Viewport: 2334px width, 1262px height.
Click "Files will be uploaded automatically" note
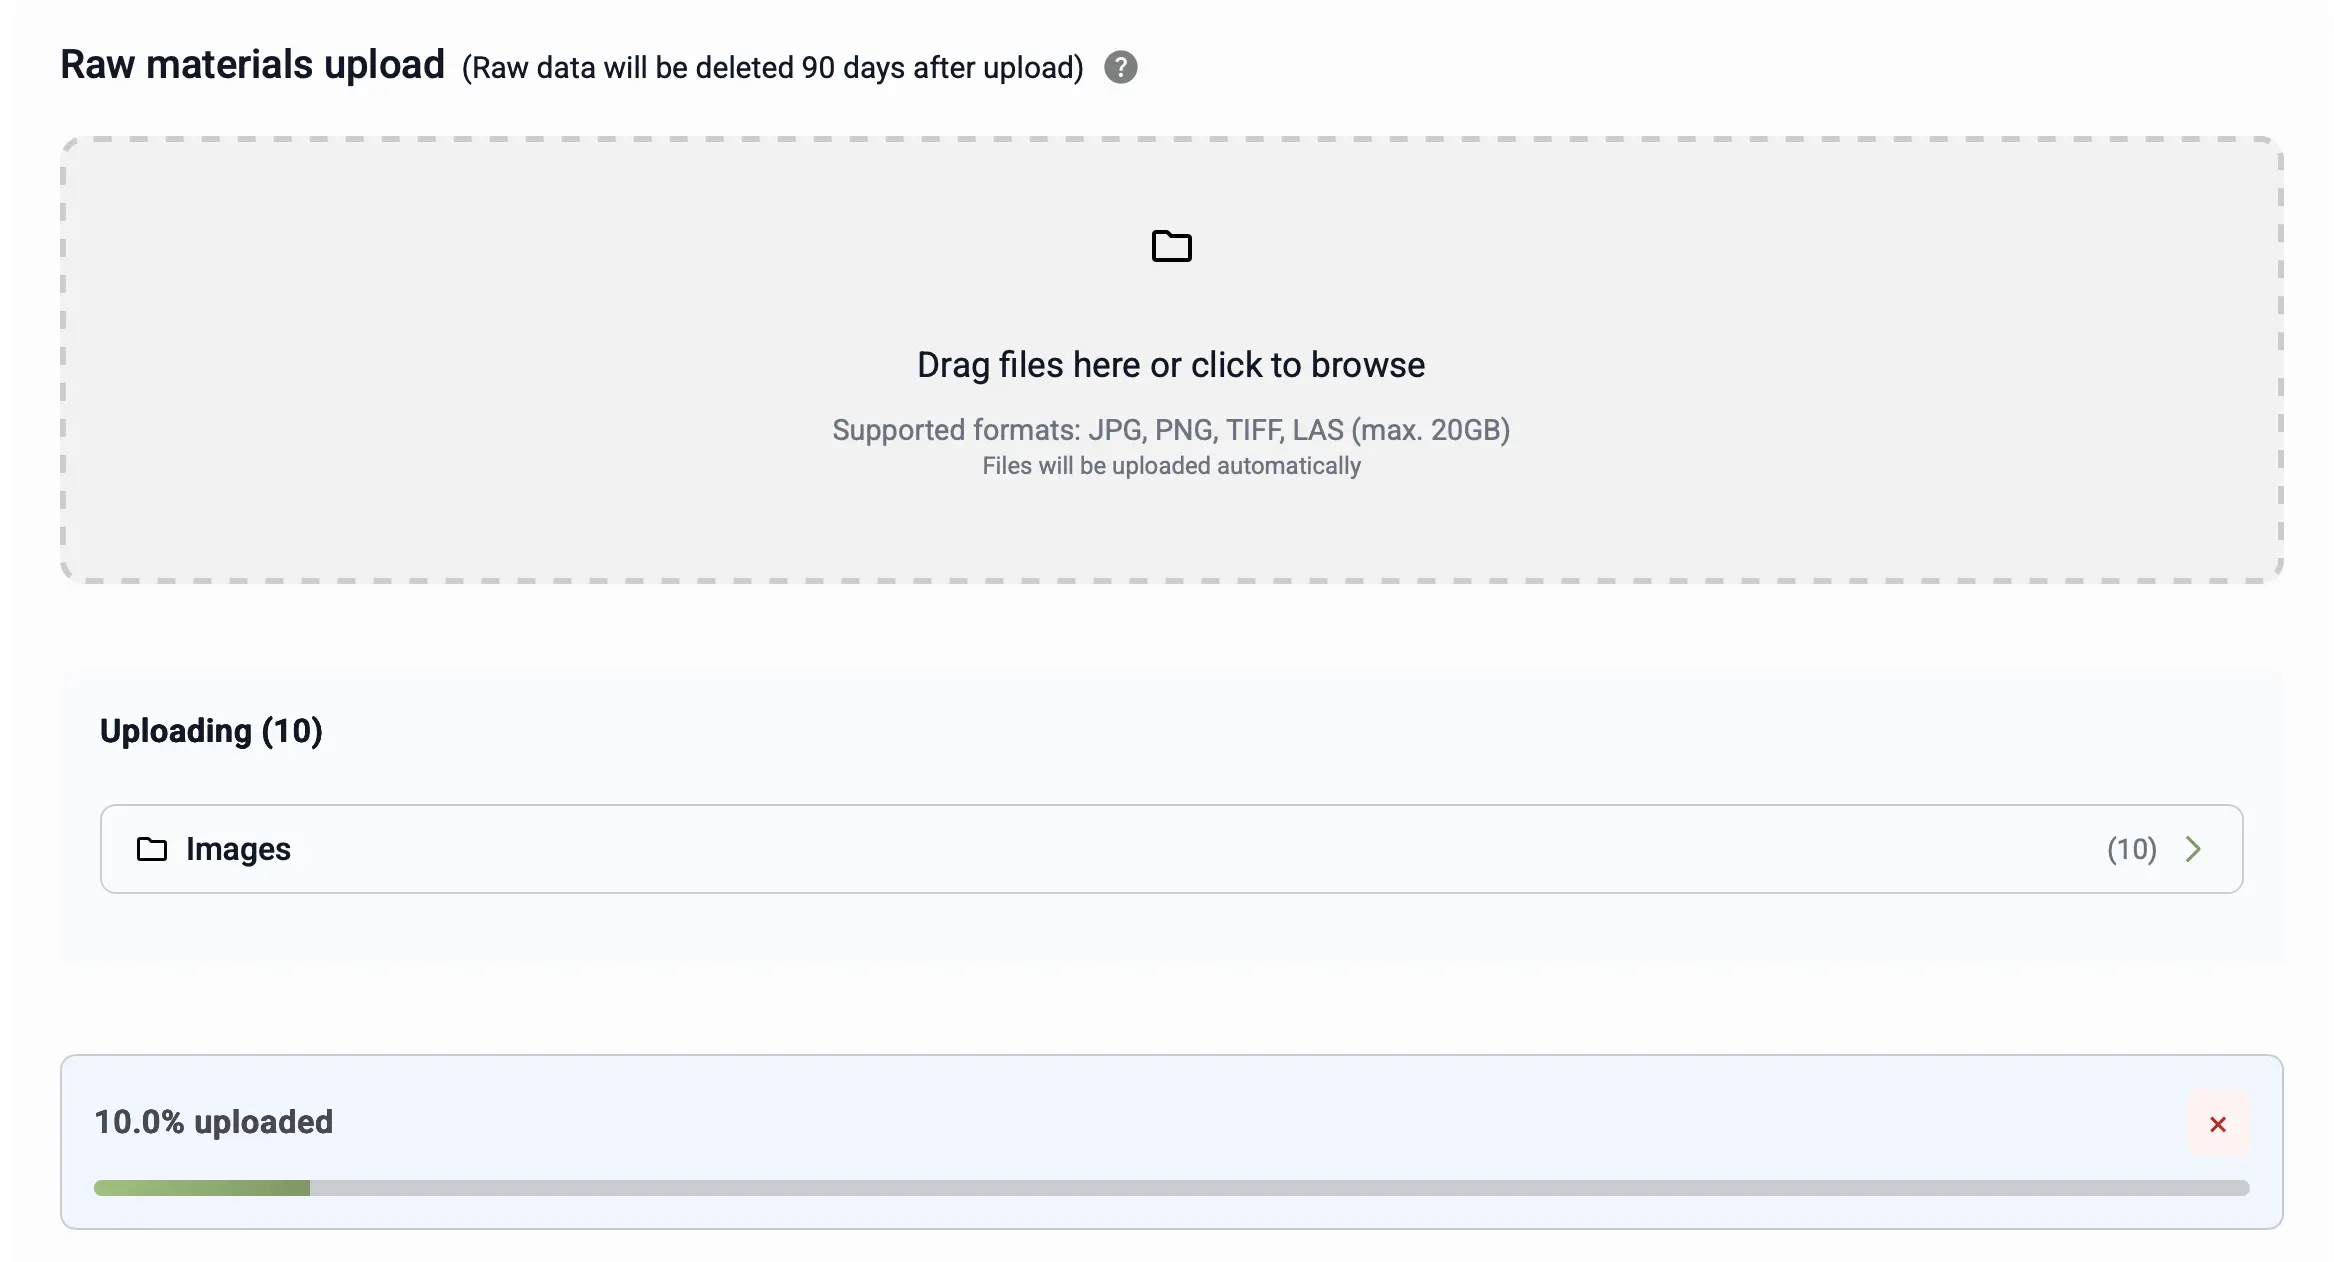click(x=1171, y=466)
